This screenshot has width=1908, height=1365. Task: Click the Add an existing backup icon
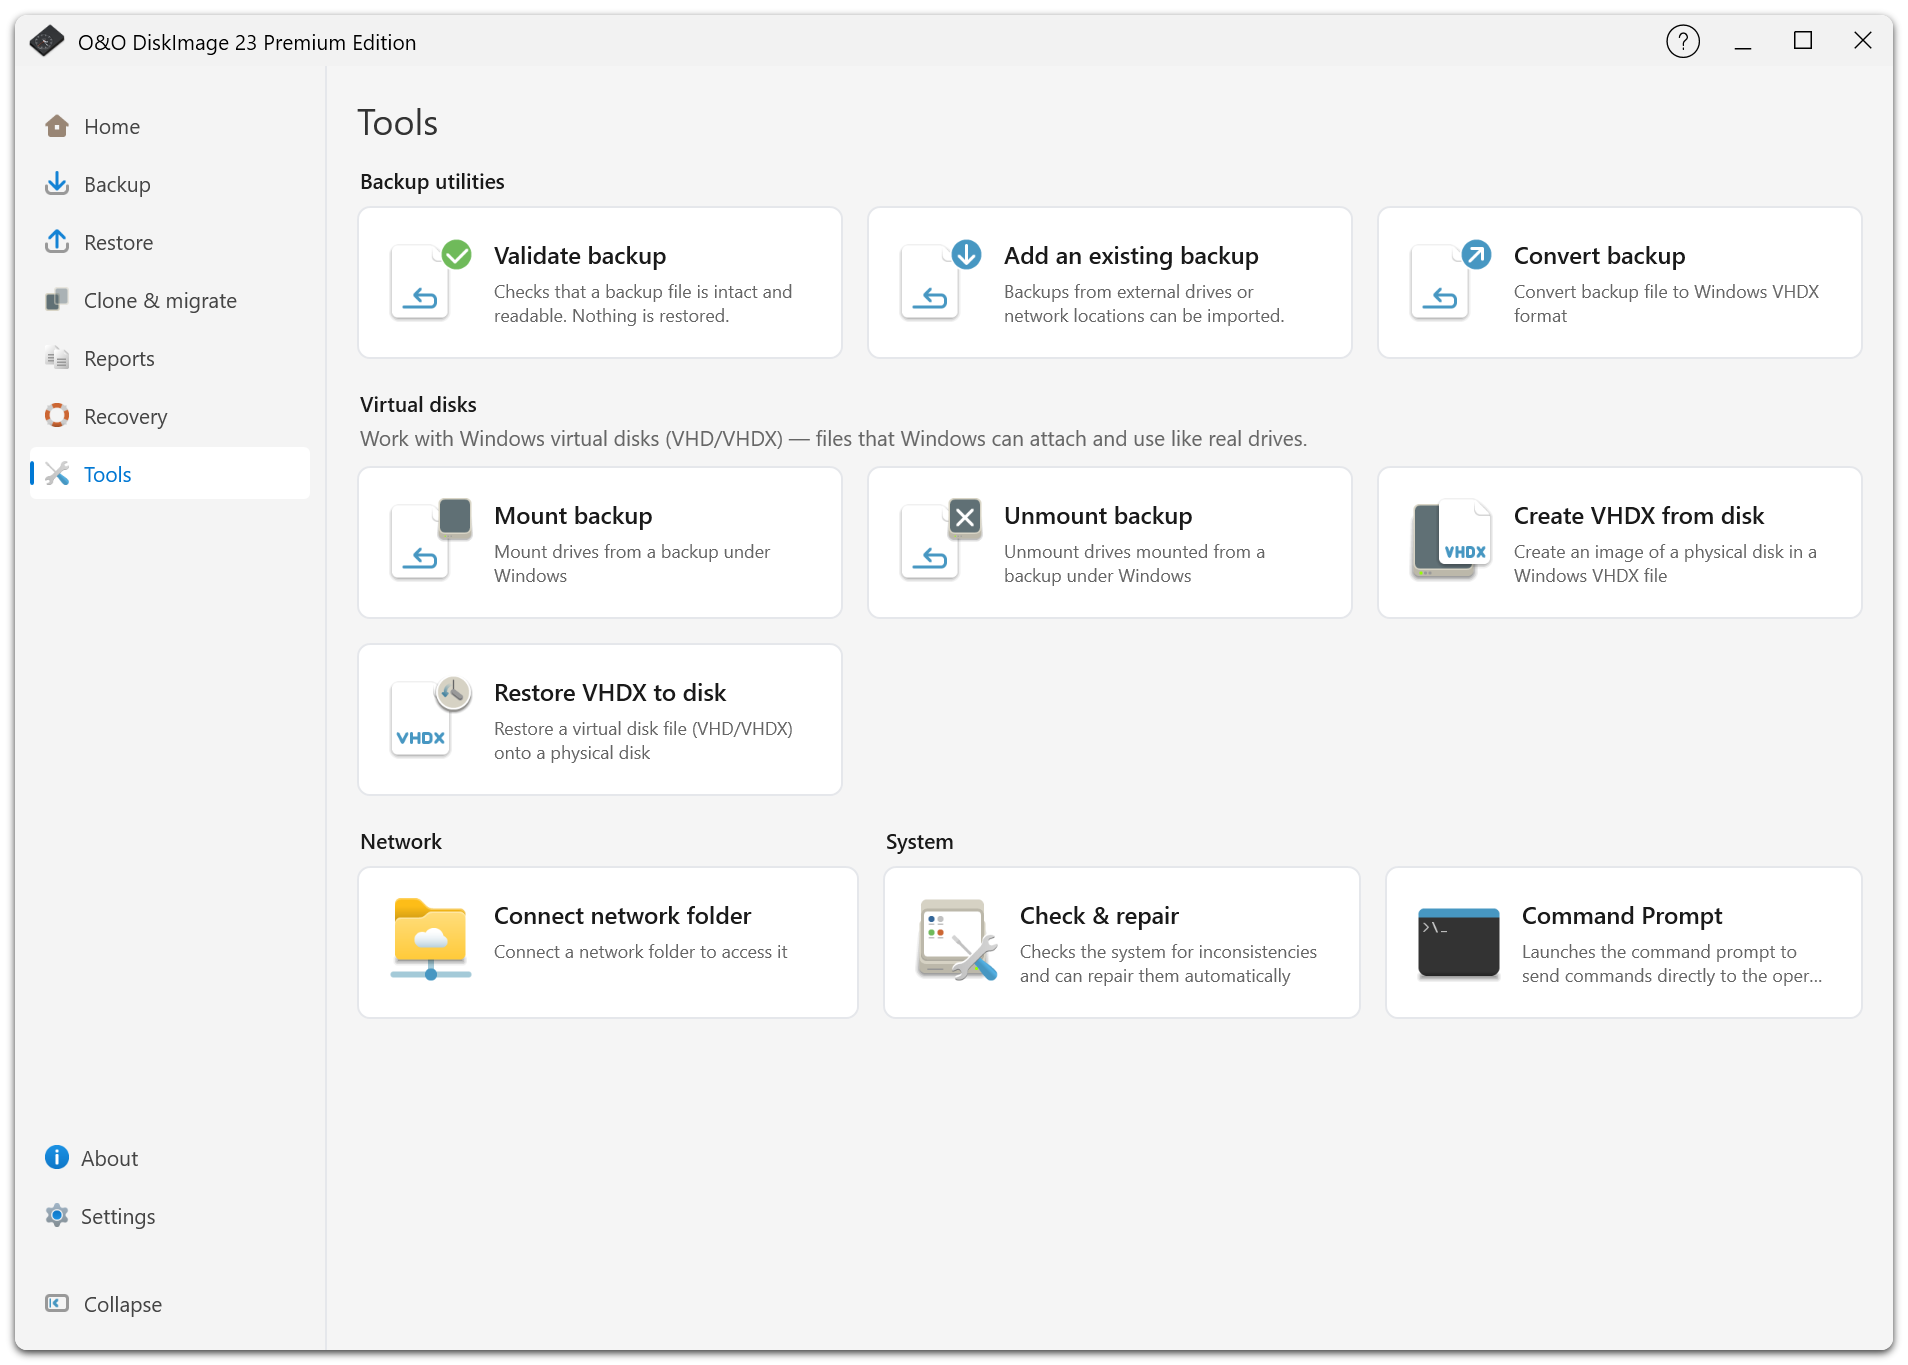tap(941, 280)
